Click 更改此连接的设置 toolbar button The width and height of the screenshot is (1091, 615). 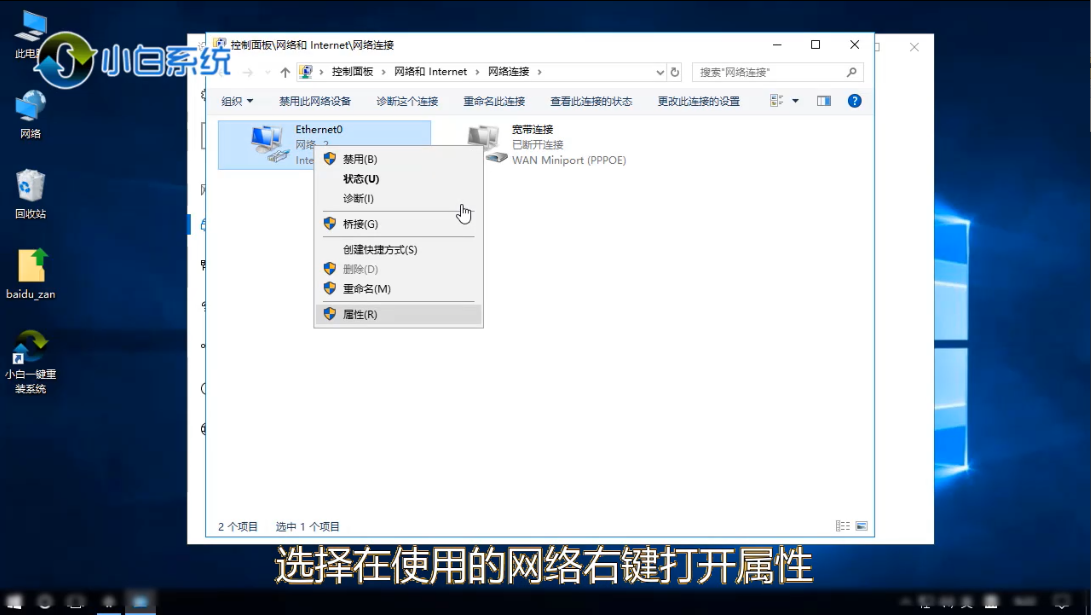pyautogui.click(x=698, y=101)
